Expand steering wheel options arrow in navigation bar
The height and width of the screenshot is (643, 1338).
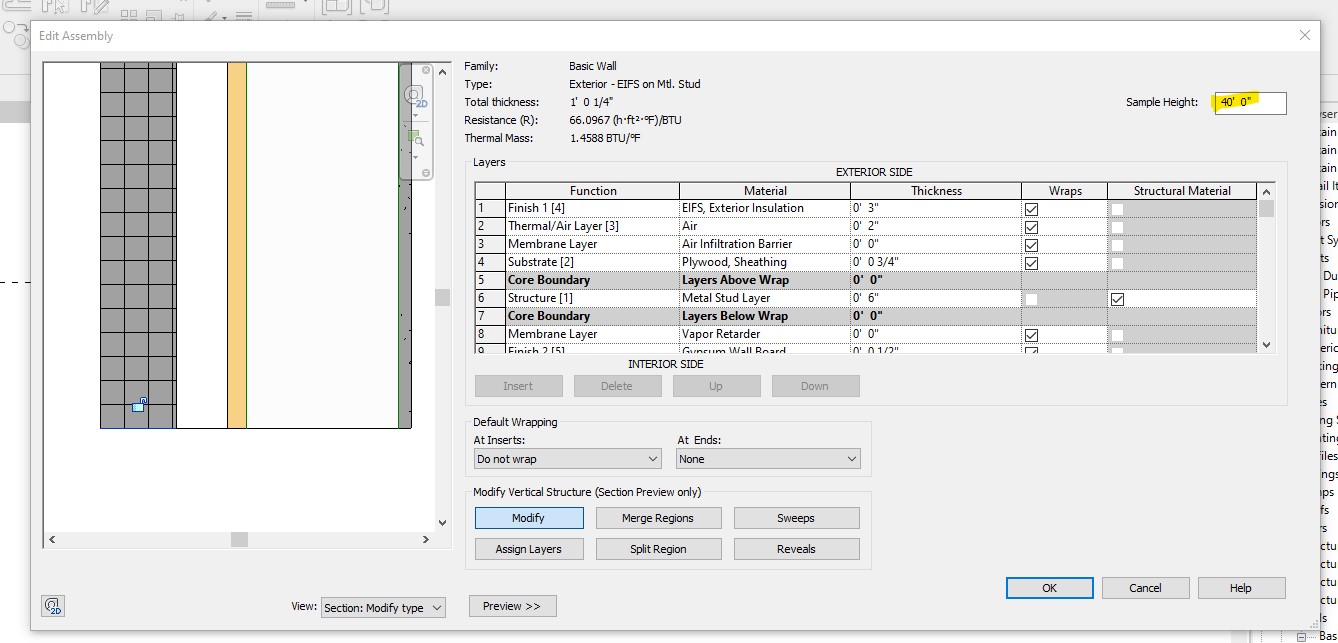tap(415, 115)
